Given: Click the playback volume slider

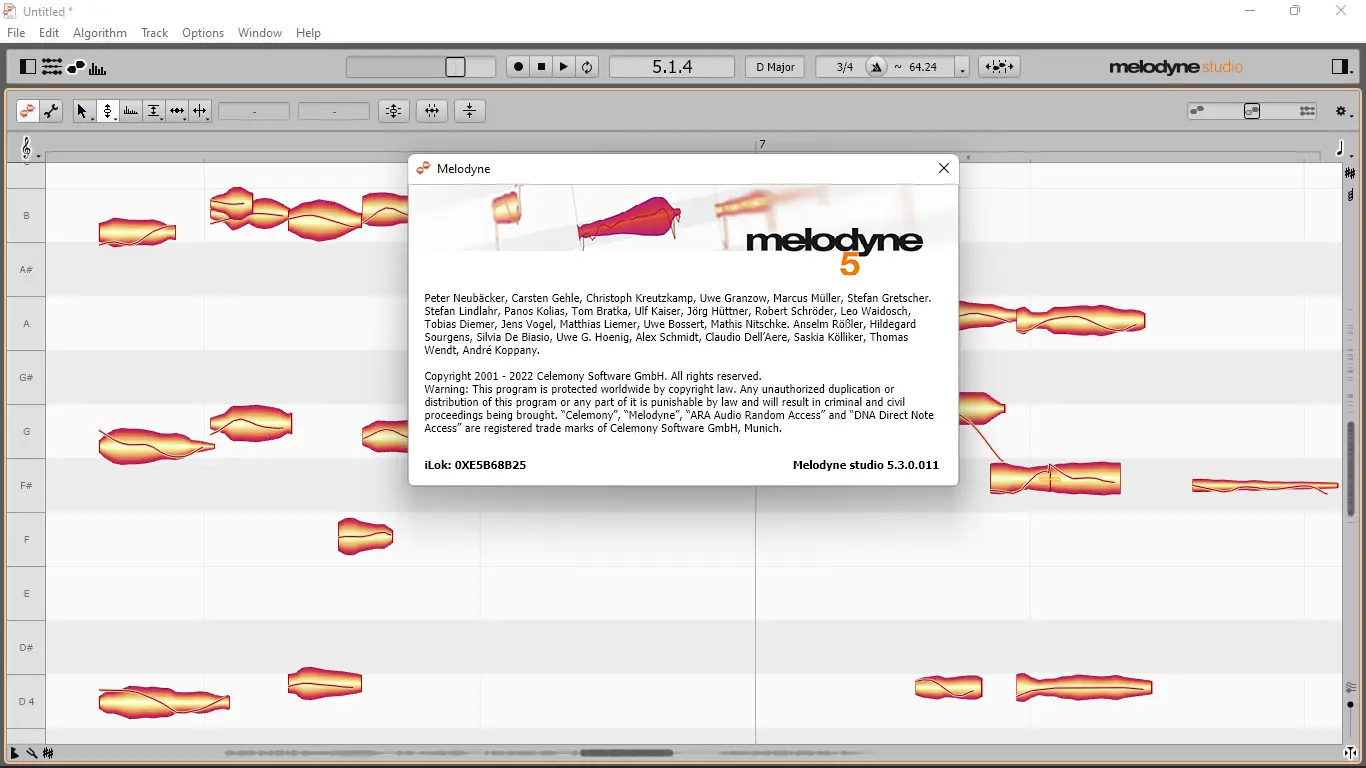Looking at the screenshot, I should point(421,67).
